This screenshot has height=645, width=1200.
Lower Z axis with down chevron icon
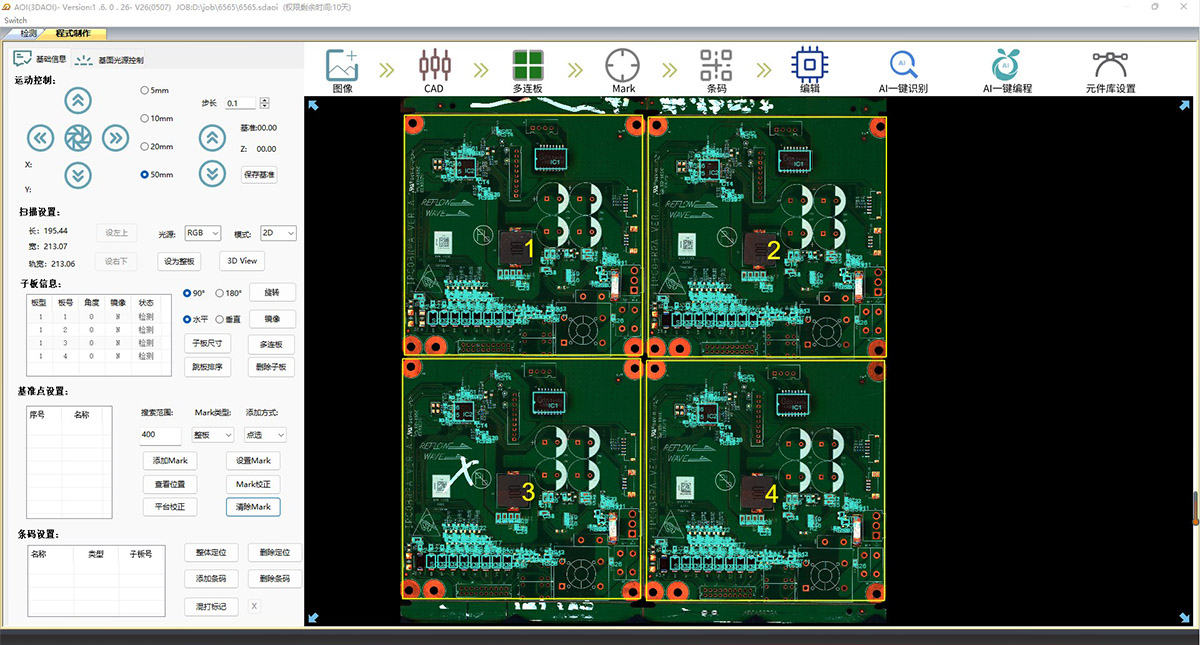(x=211, y=173)
